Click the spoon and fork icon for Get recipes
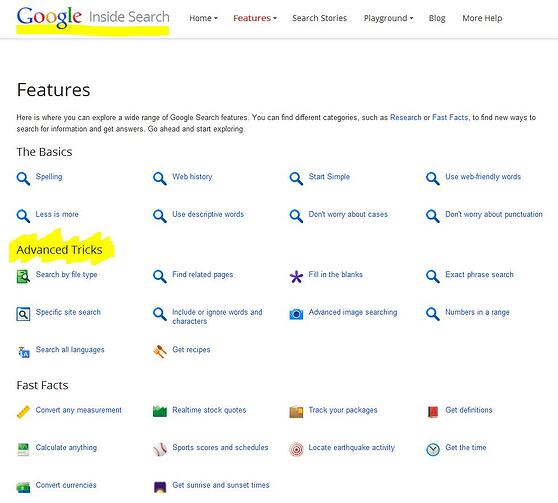Viewport: 558px width, 503px height. (x=159, y=351)
